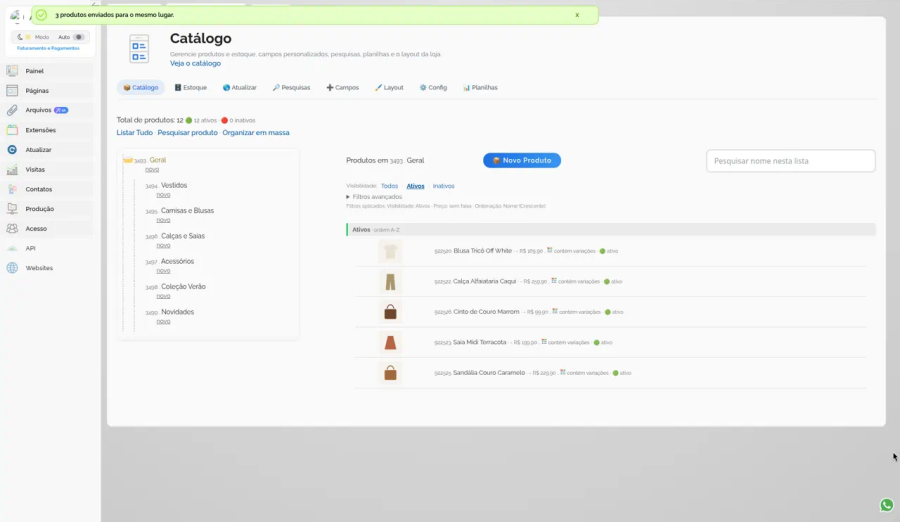Select the Camisas e Blusas category
Screen dimensions: 900x522
coord(187,211)
